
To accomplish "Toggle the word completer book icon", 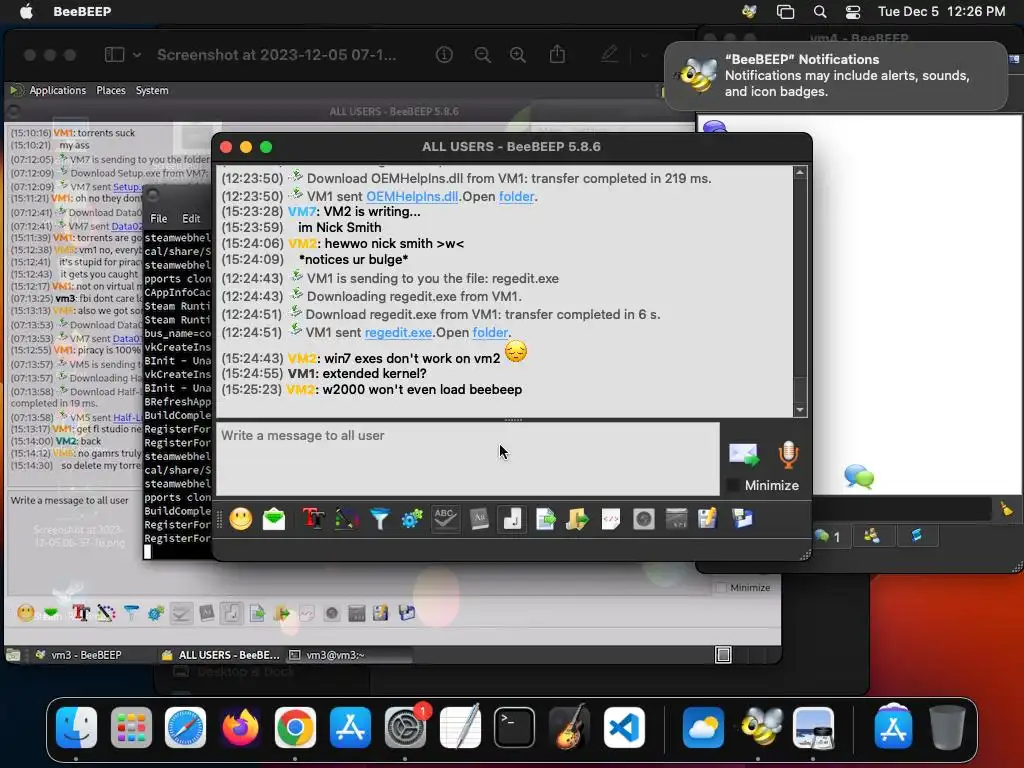I will (479, 519).
